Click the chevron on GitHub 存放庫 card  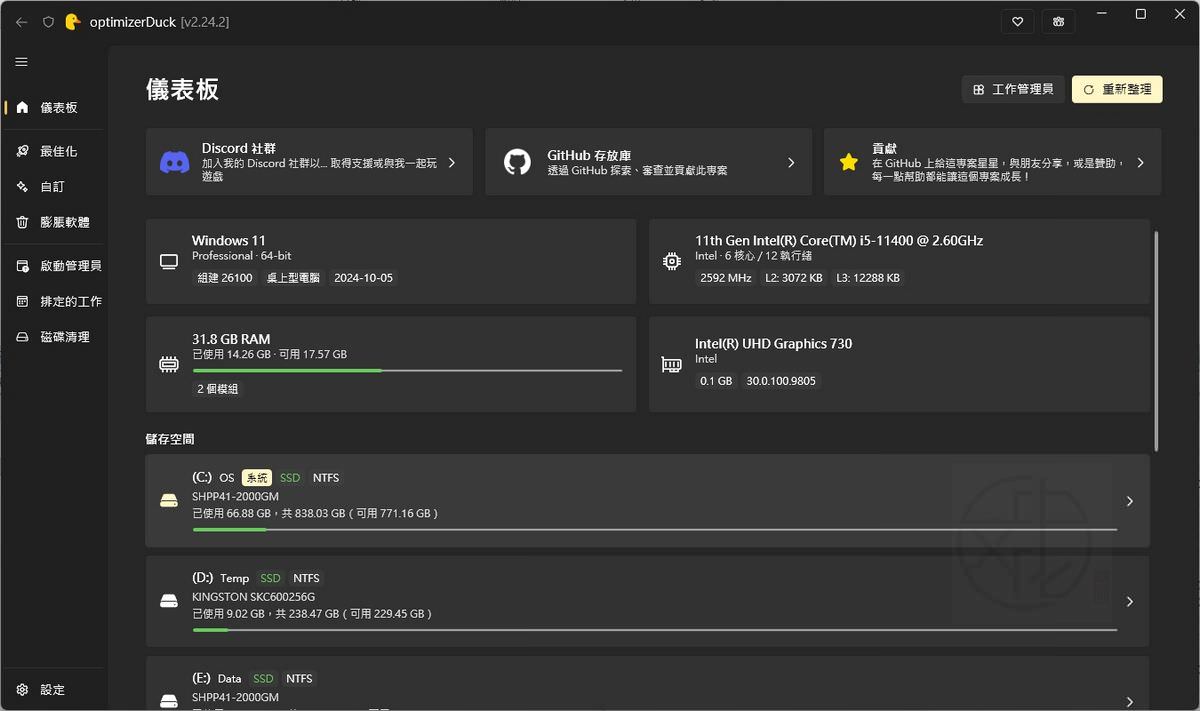[x=791, y=162]
